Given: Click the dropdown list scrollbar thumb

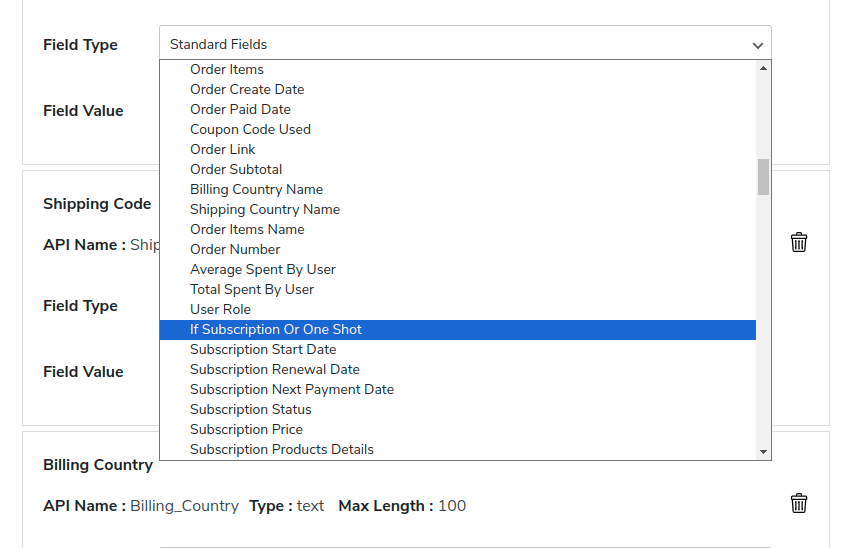Looking at the screenshot, I should [763, 176].
